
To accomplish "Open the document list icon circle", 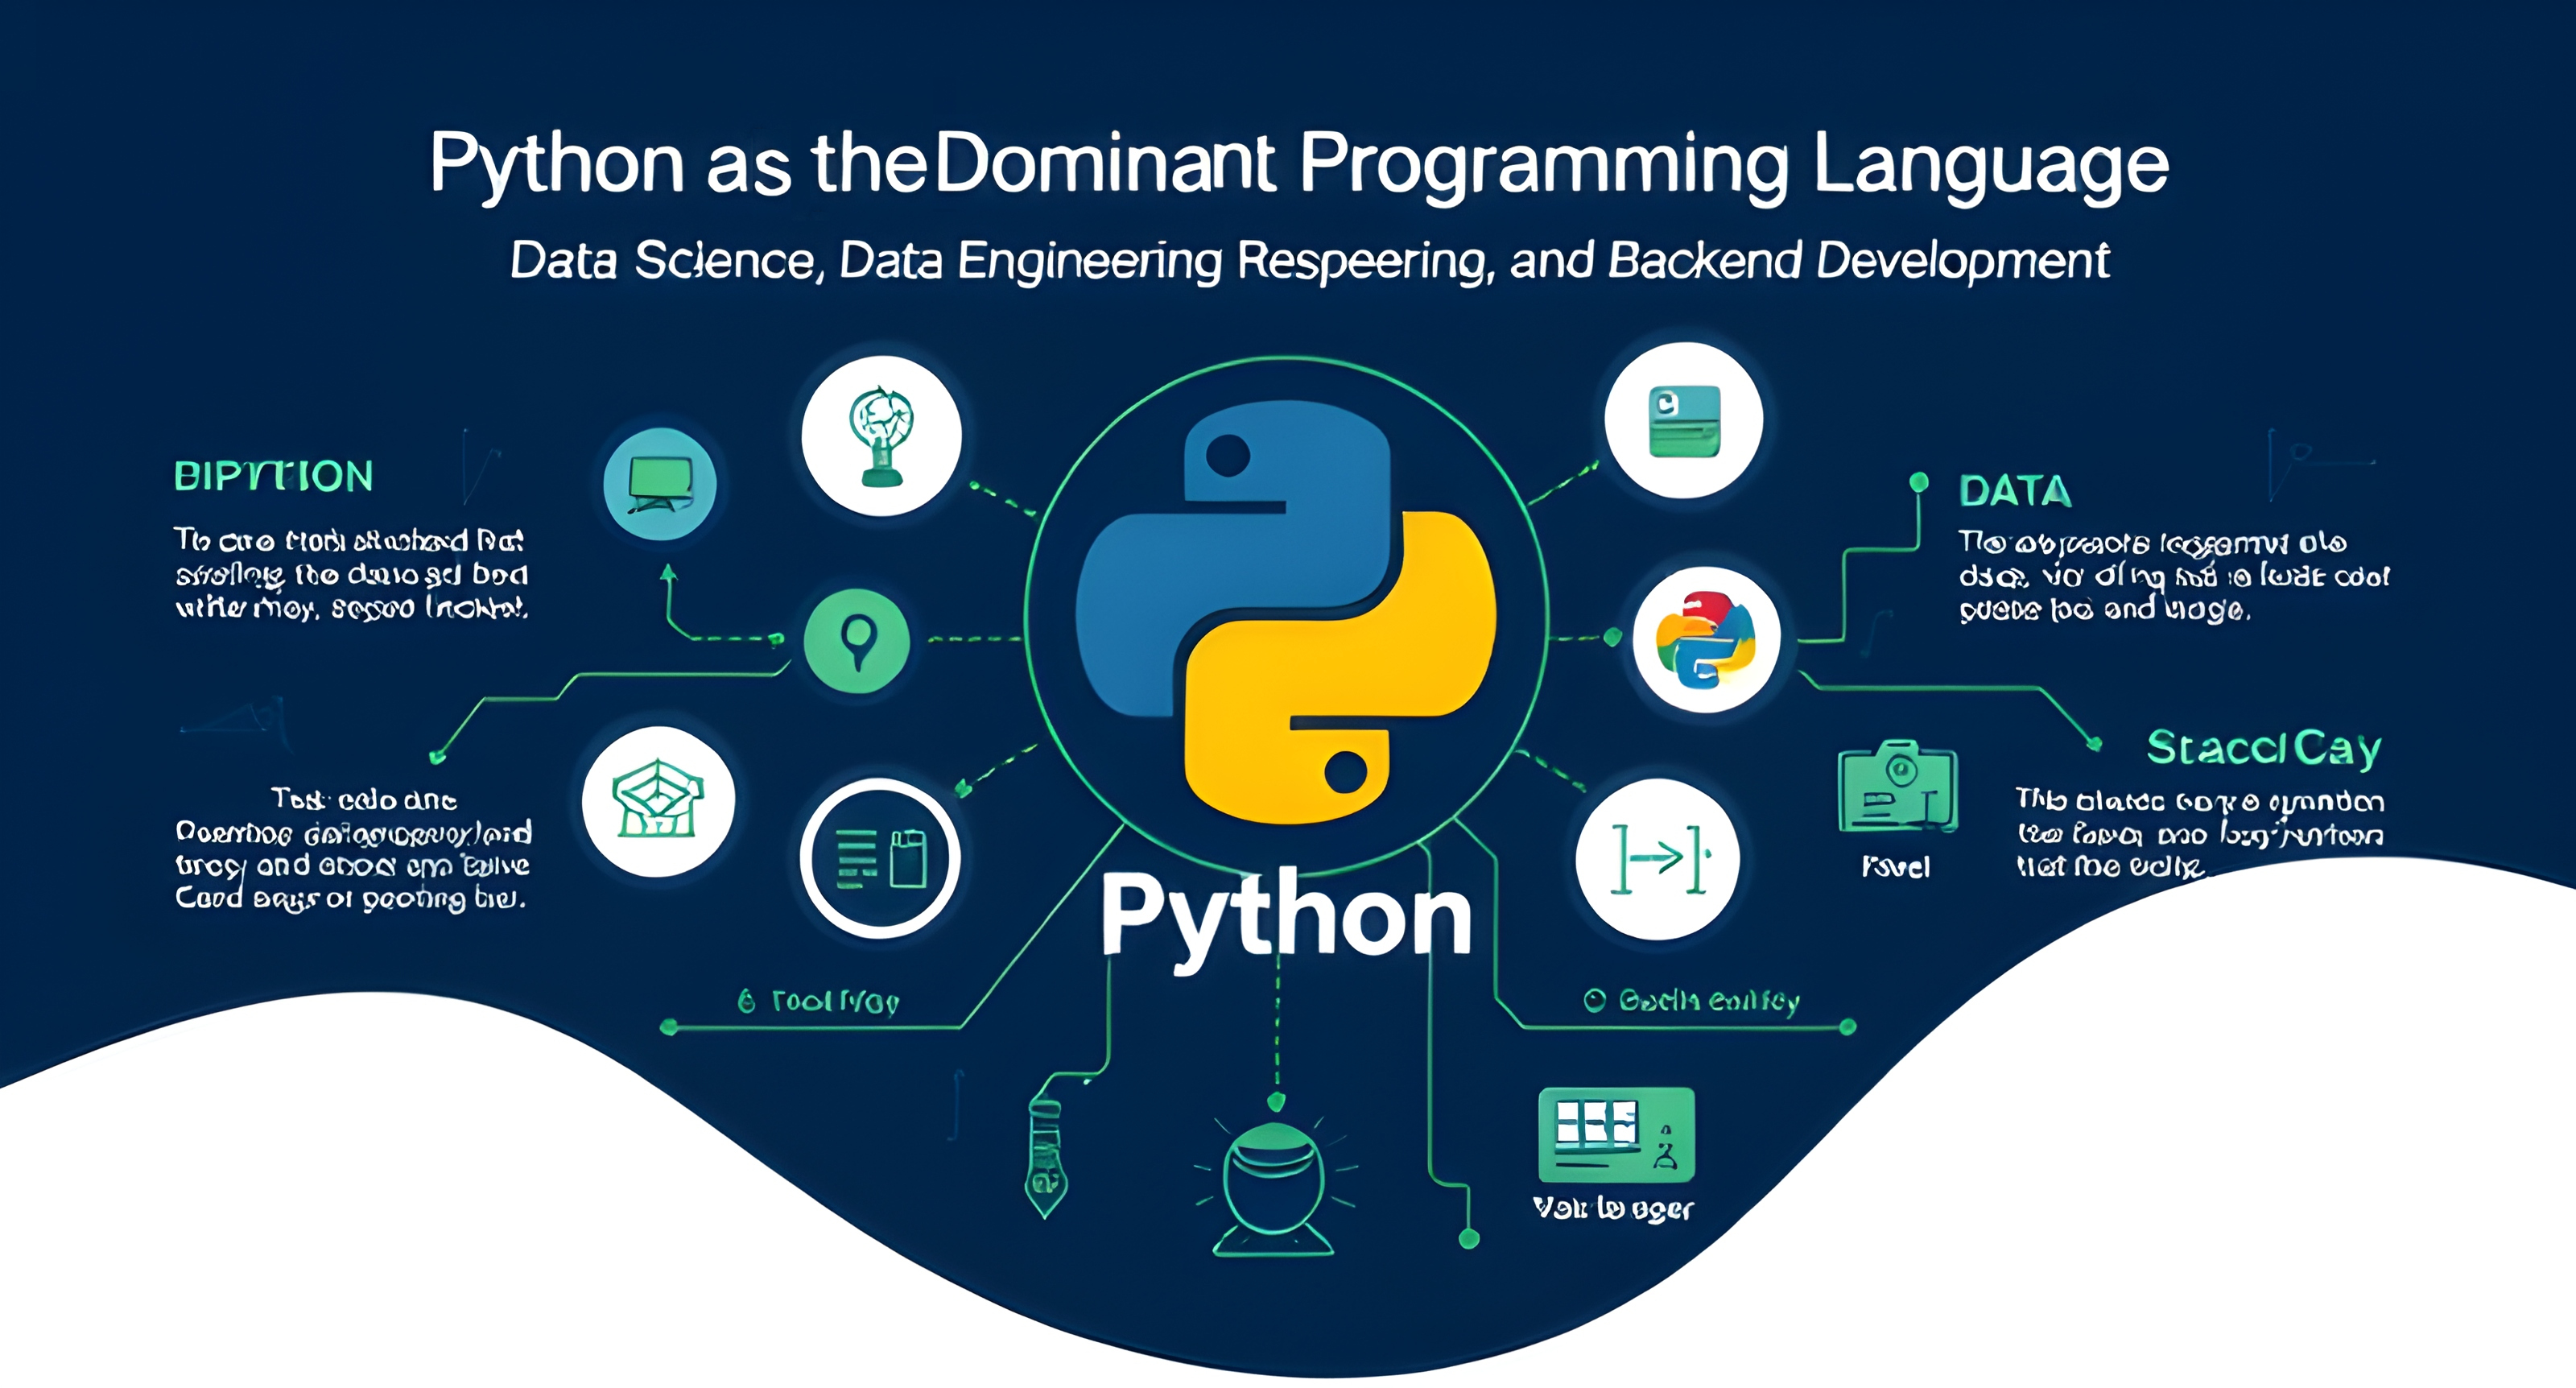I will pos(880,858).
